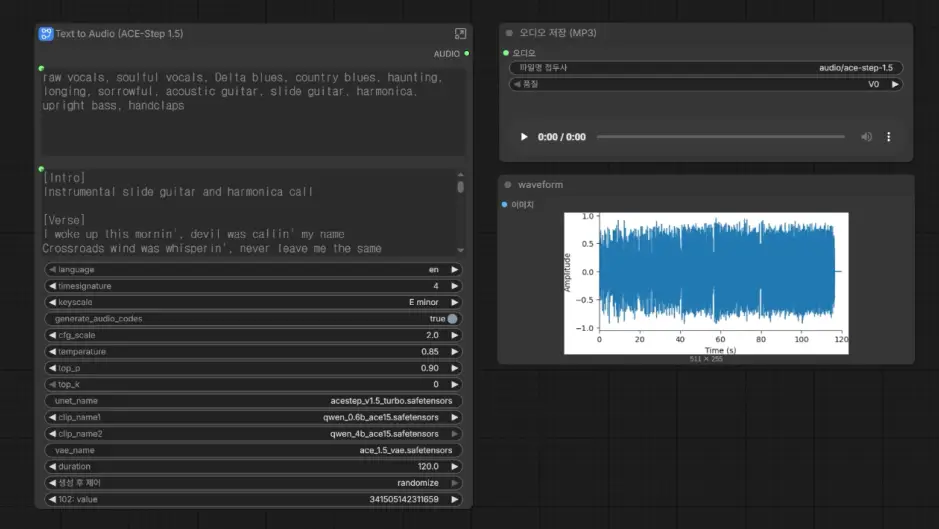Decrease cfg_scale value

[52, 335]
